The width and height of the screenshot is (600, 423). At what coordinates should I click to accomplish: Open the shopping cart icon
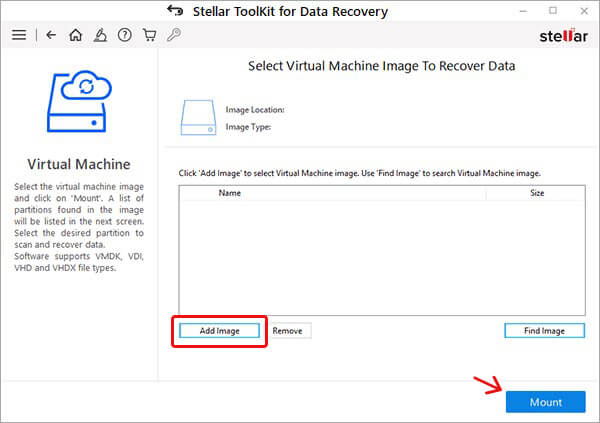149,35
